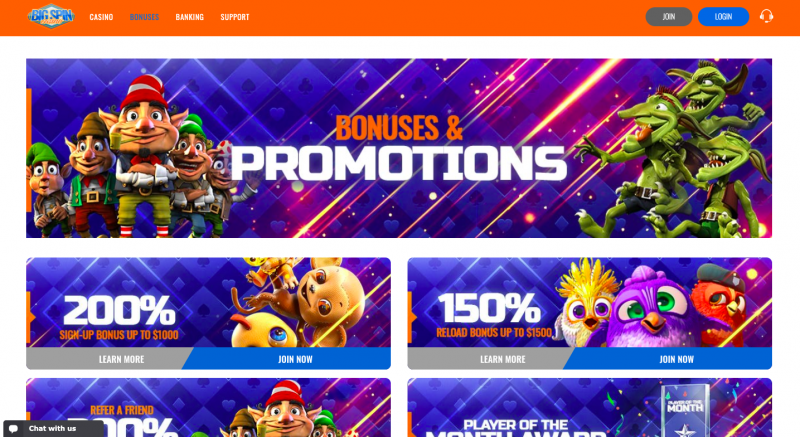Select the Bonuses menu item

click(144, 17)
